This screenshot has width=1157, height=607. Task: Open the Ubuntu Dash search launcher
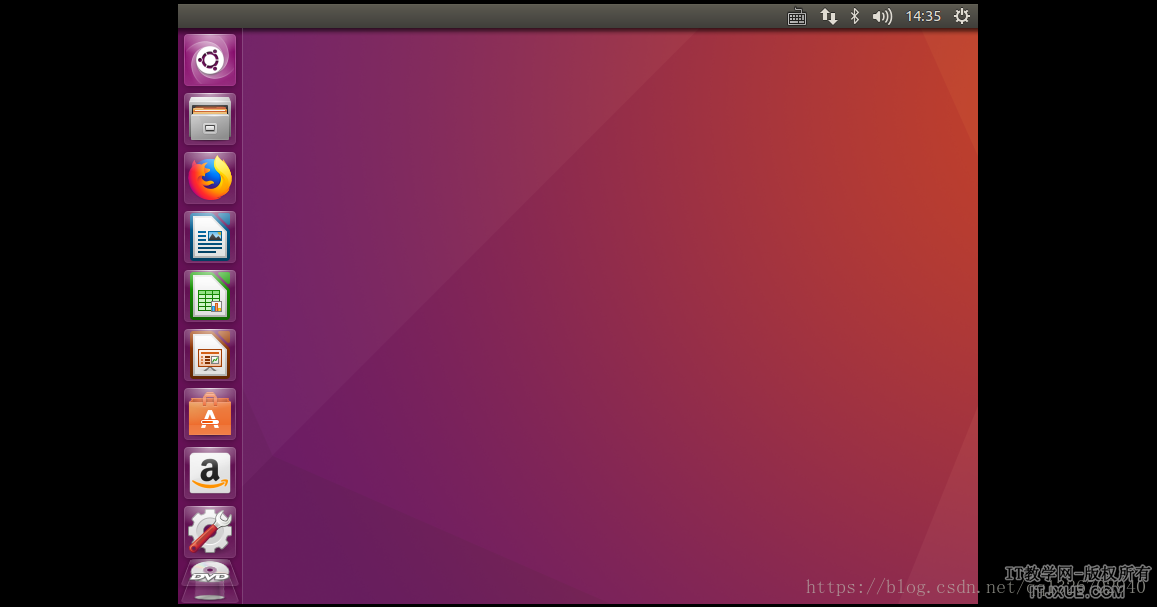[210, 60]
